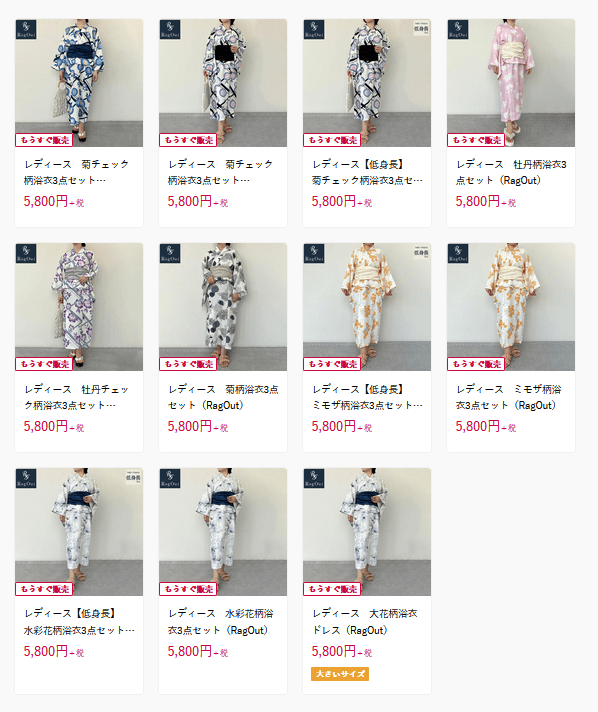Click もうすぐ販売 badge on gray chrysanthemum yukata
The image size is (598, 712).
pyautogui.click(x=188, y=364)
